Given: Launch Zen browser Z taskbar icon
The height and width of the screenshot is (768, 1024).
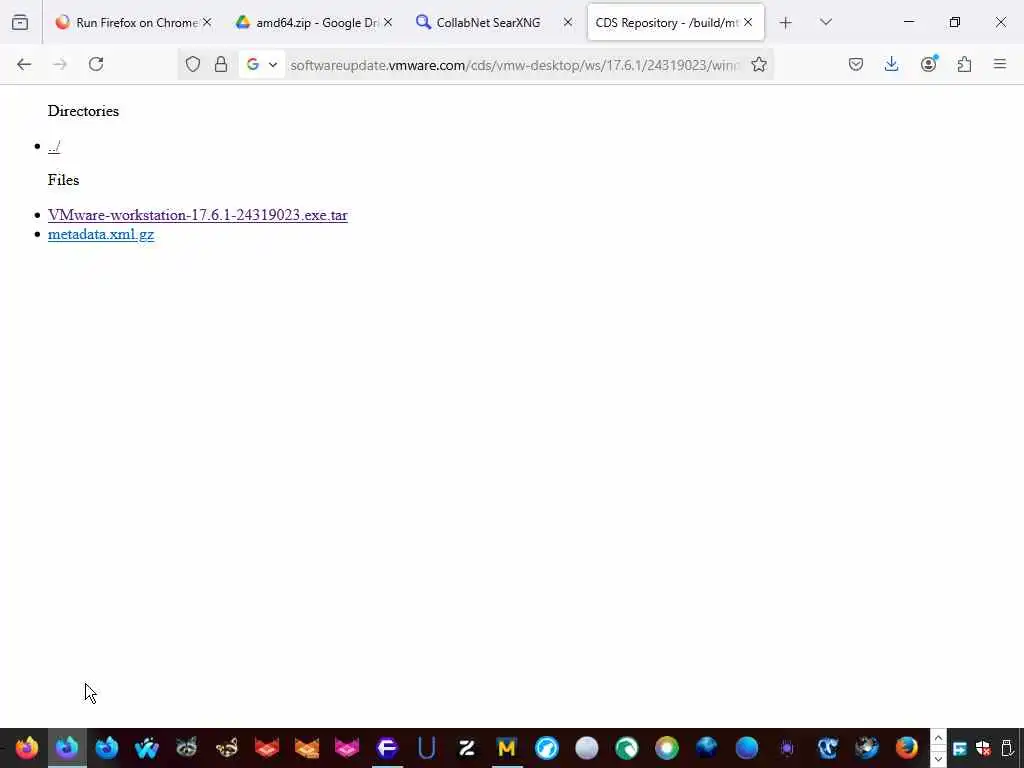Looking at the screenshot, I should [x=466, y=748].
